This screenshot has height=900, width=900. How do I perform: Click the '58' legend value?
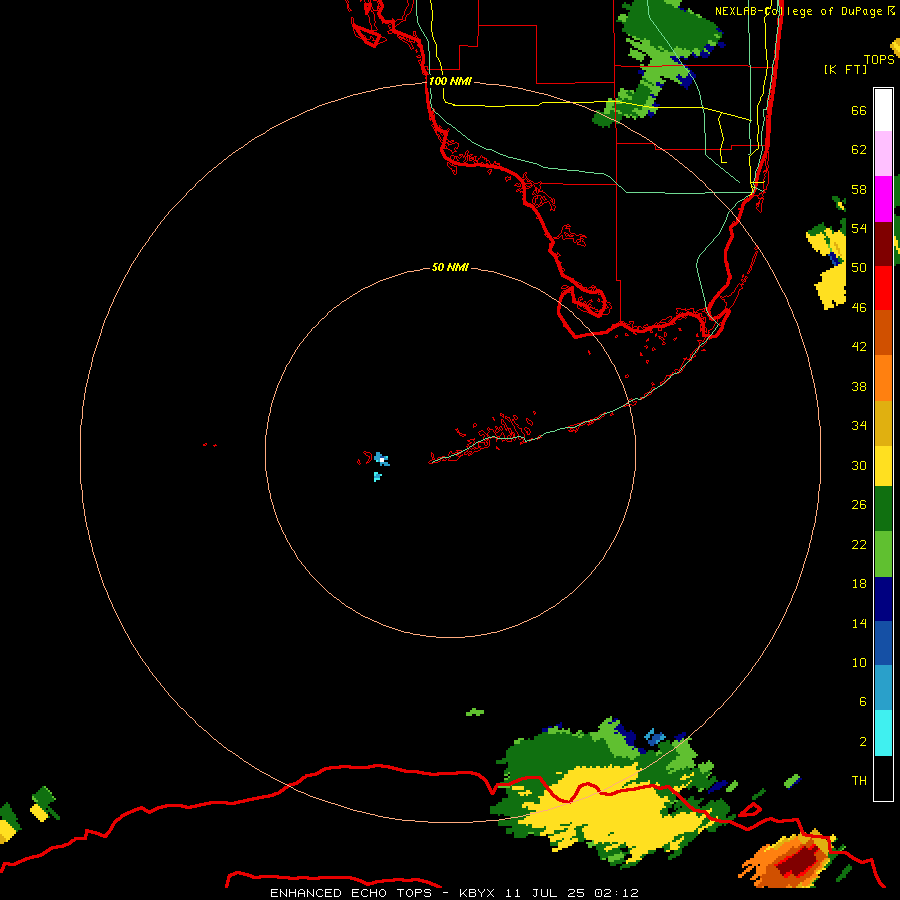click(x=859, y=189)
